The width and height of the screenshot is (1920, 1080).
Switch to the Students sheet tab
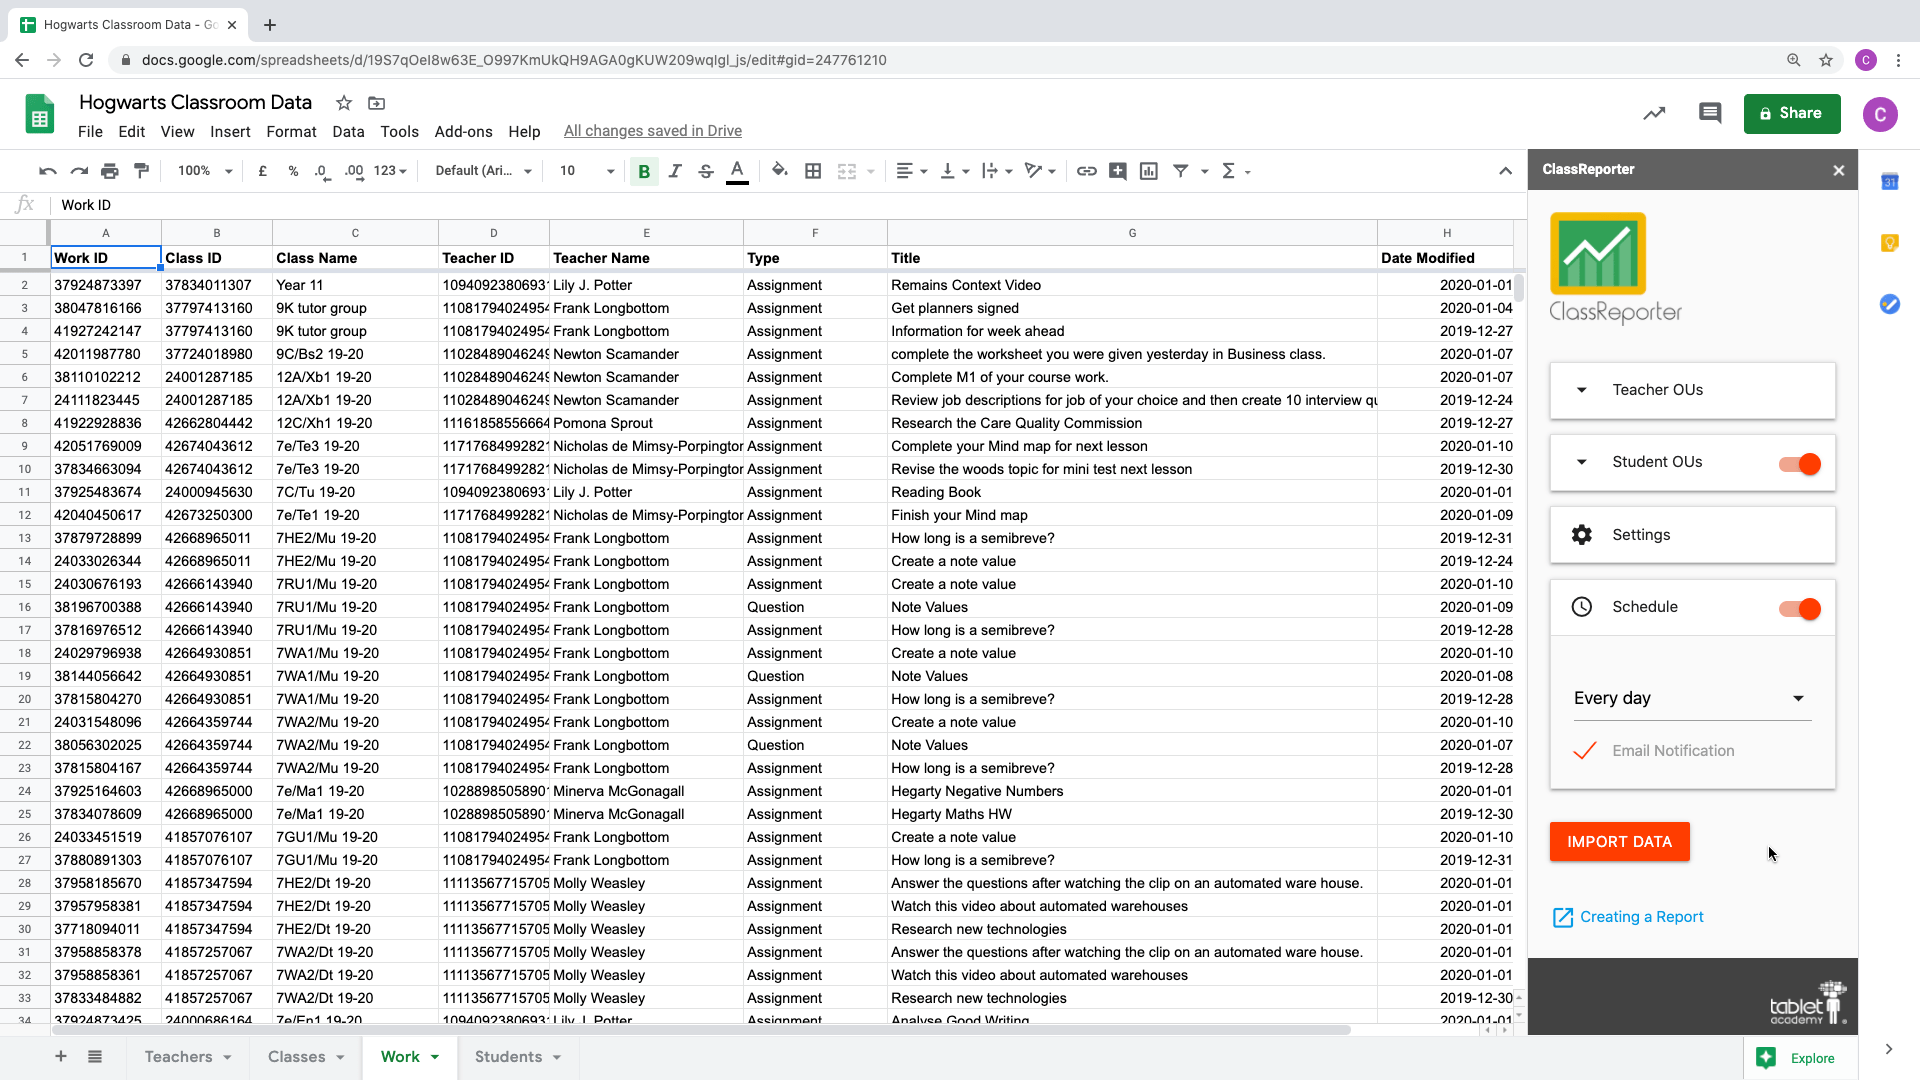(508, 1057)
